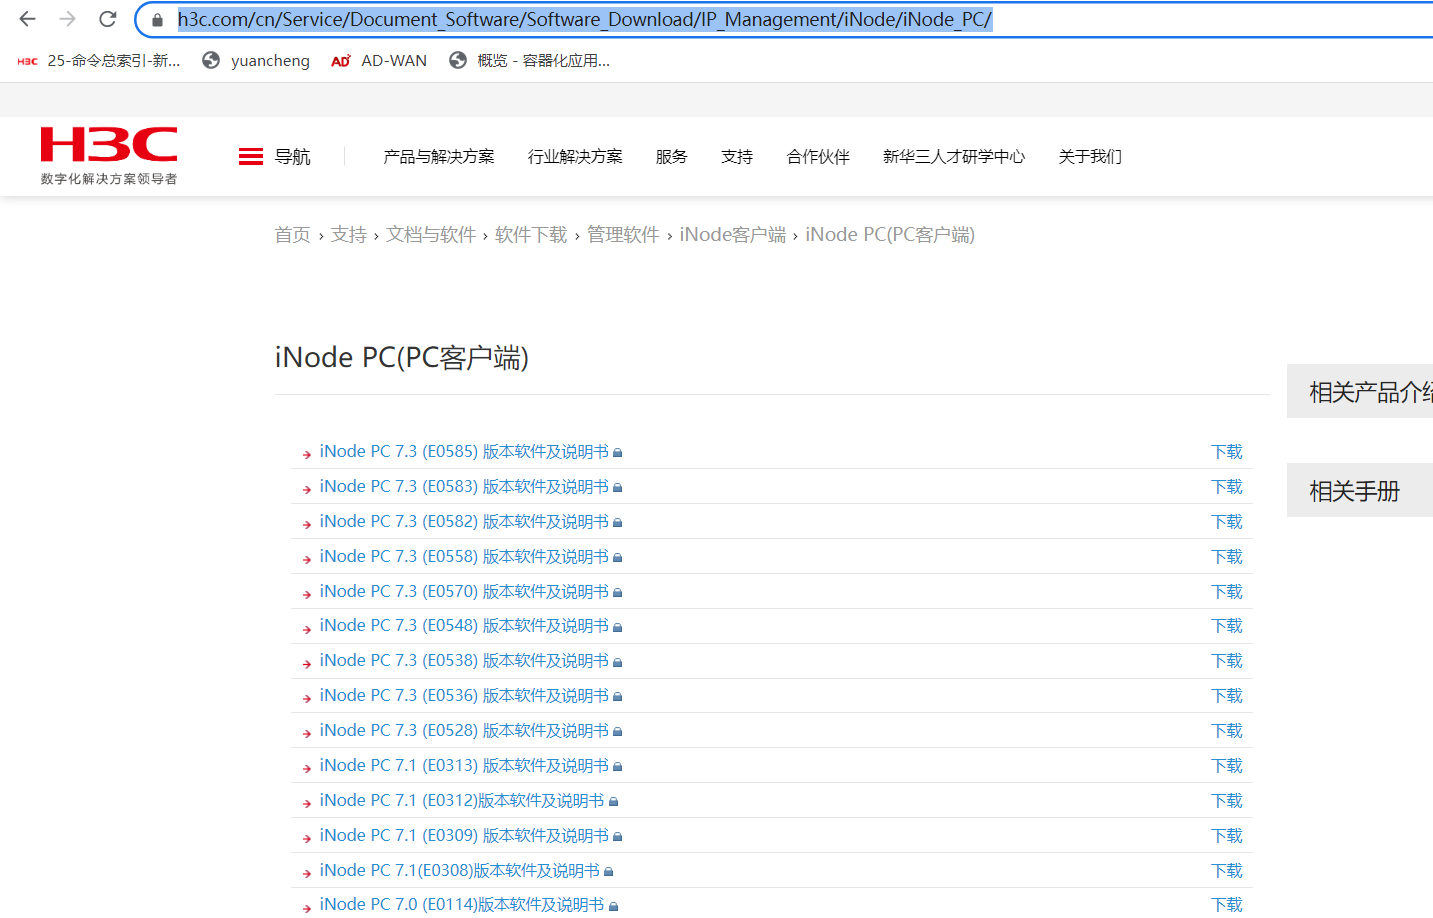Open iNode PC 7.1 (E0313) software page
This screenshot has width=1433, height=918.
coord(464,766)
